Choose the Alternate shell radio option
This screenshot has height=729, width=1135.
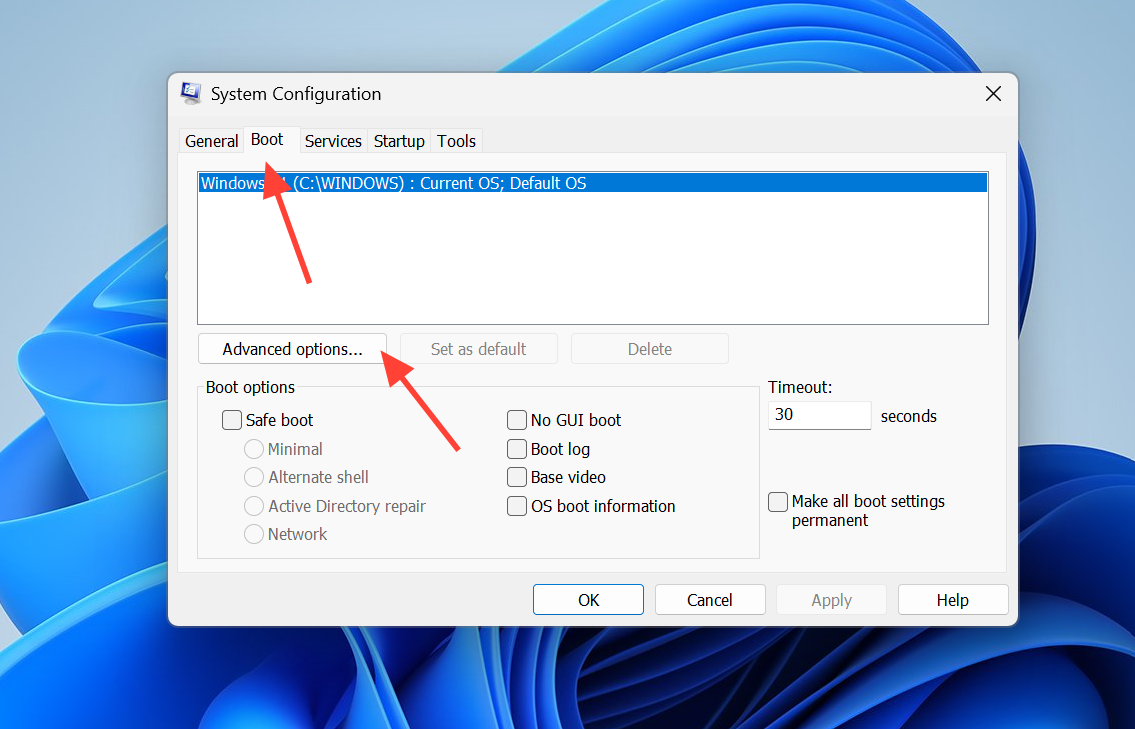pyautogui.click(x=253, y=477)
